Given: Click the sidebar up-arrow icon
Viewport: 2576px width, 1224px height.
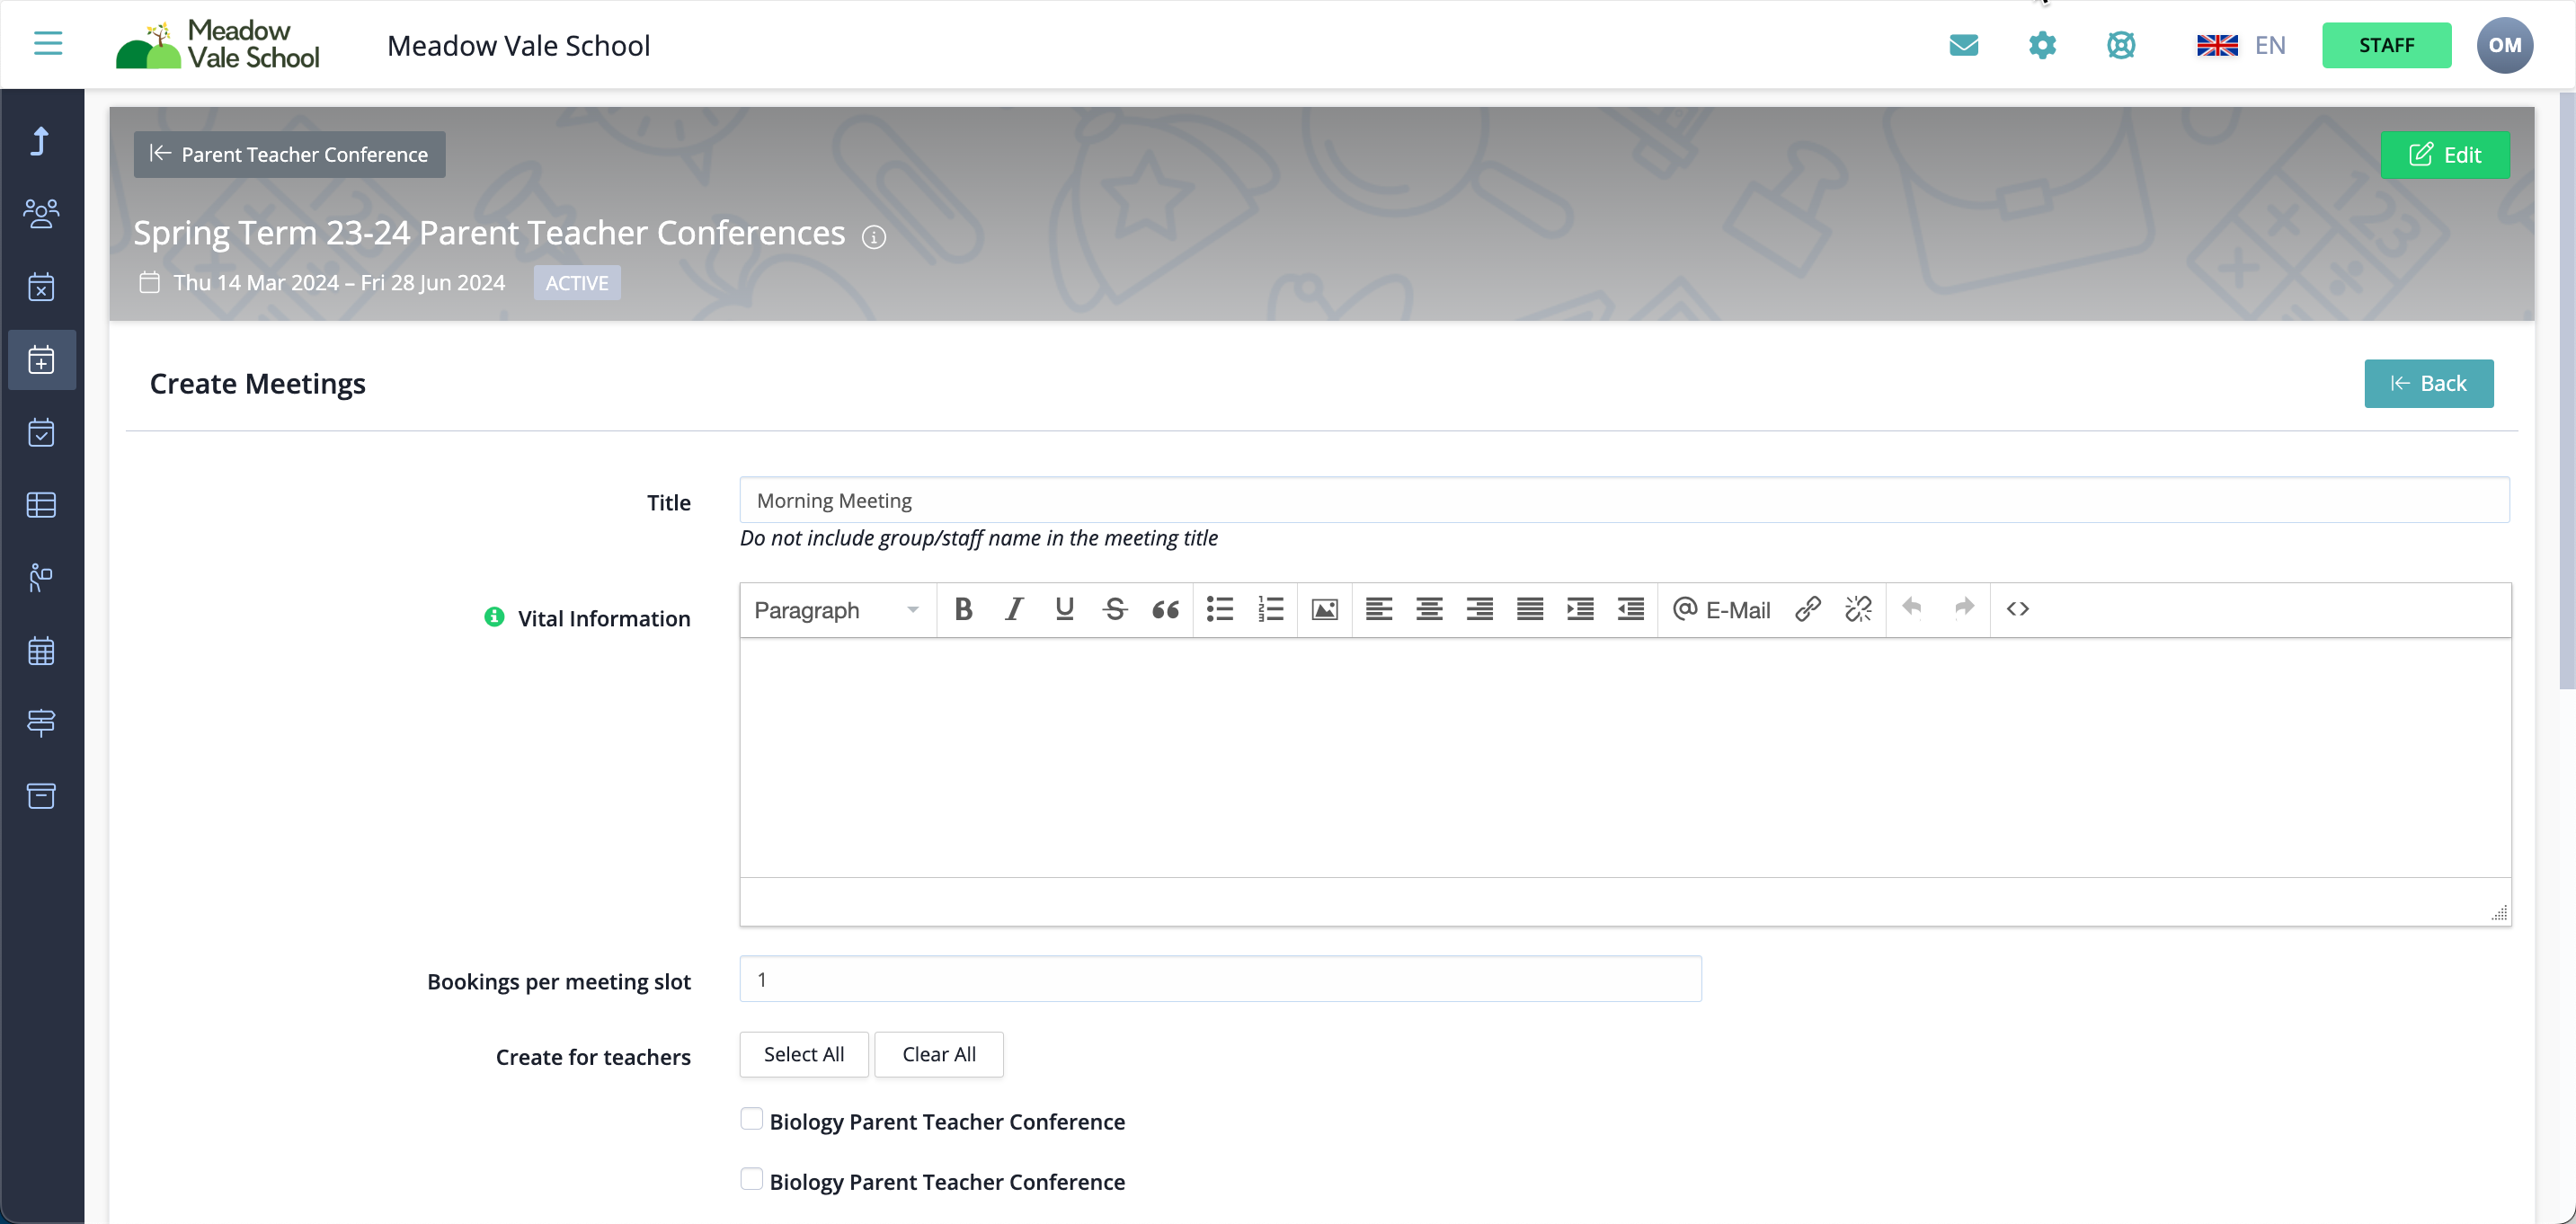Looking at the screenshot, I should pyautogui.click(x=41, y=141).
